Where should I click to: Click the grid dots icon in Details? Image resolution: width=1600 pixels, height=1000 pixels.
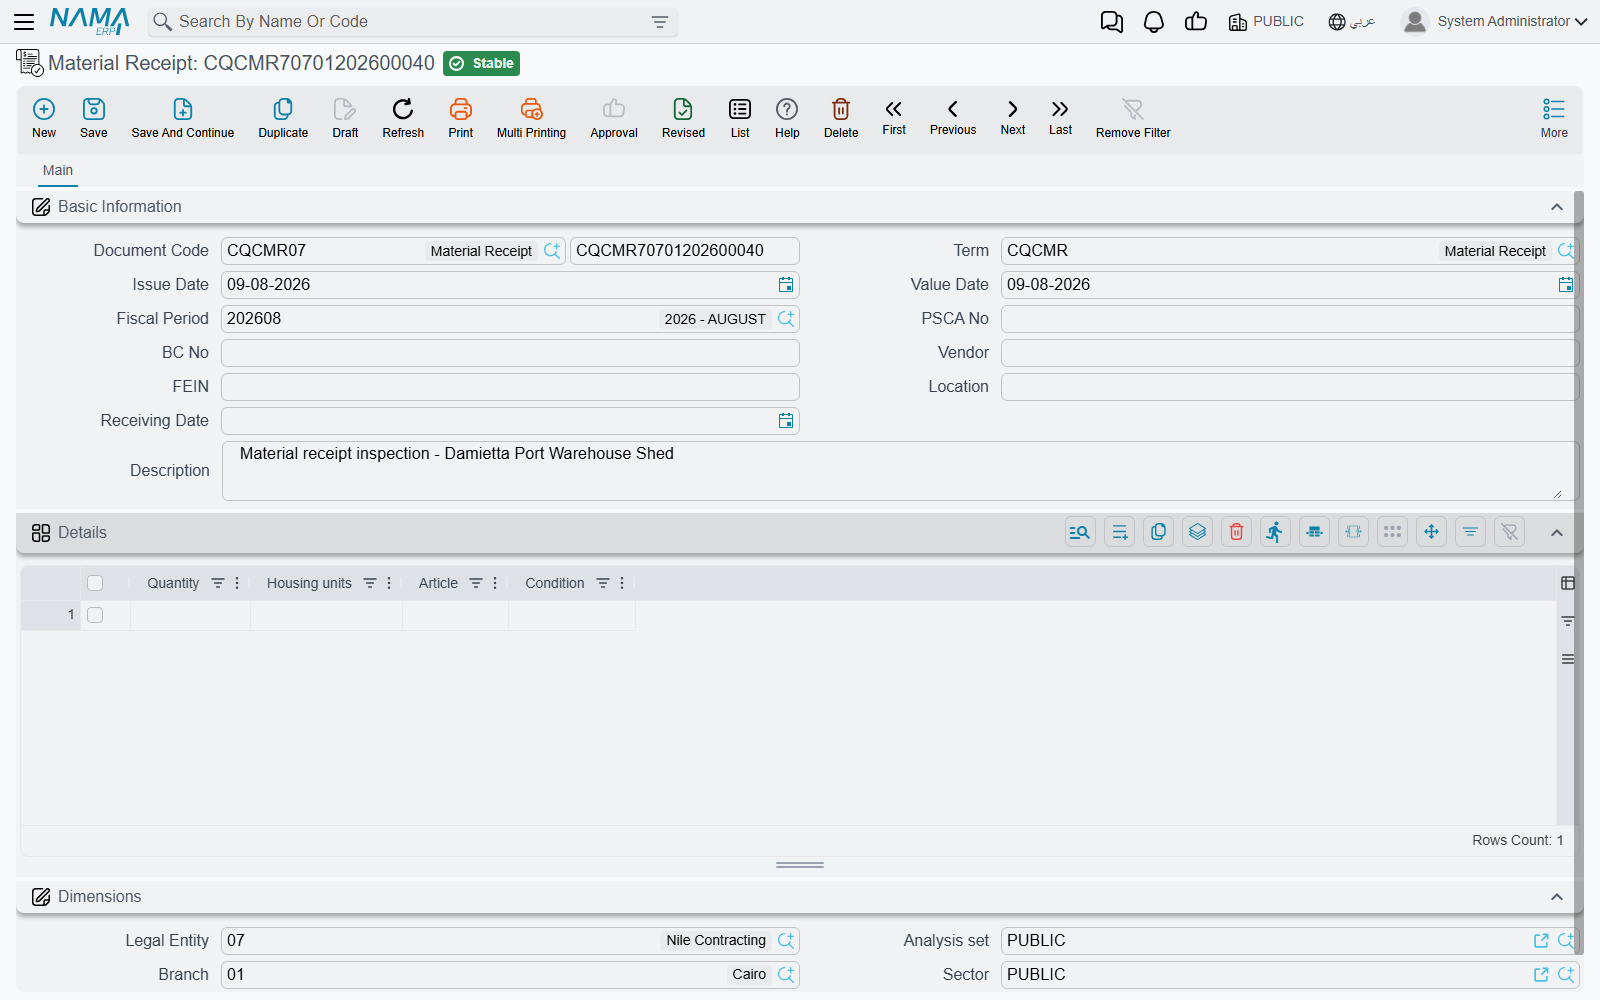pyautogui.click(x=1392, y=532)
